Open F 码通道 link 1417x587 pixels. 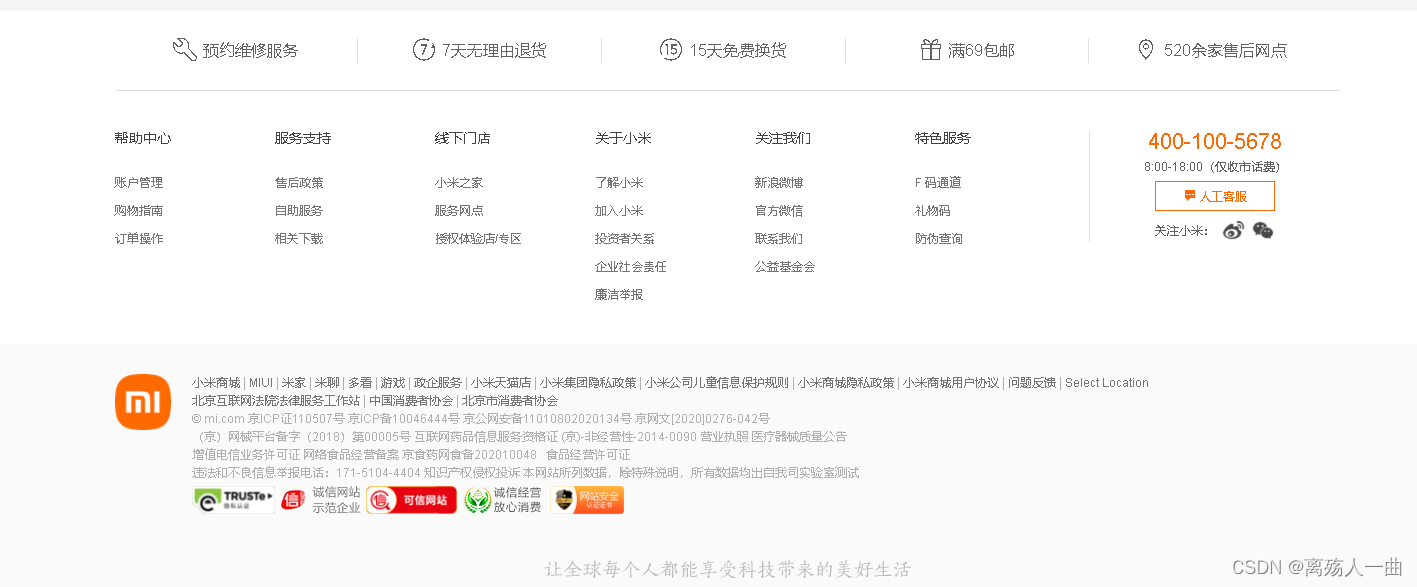click(x=938, y=183)
